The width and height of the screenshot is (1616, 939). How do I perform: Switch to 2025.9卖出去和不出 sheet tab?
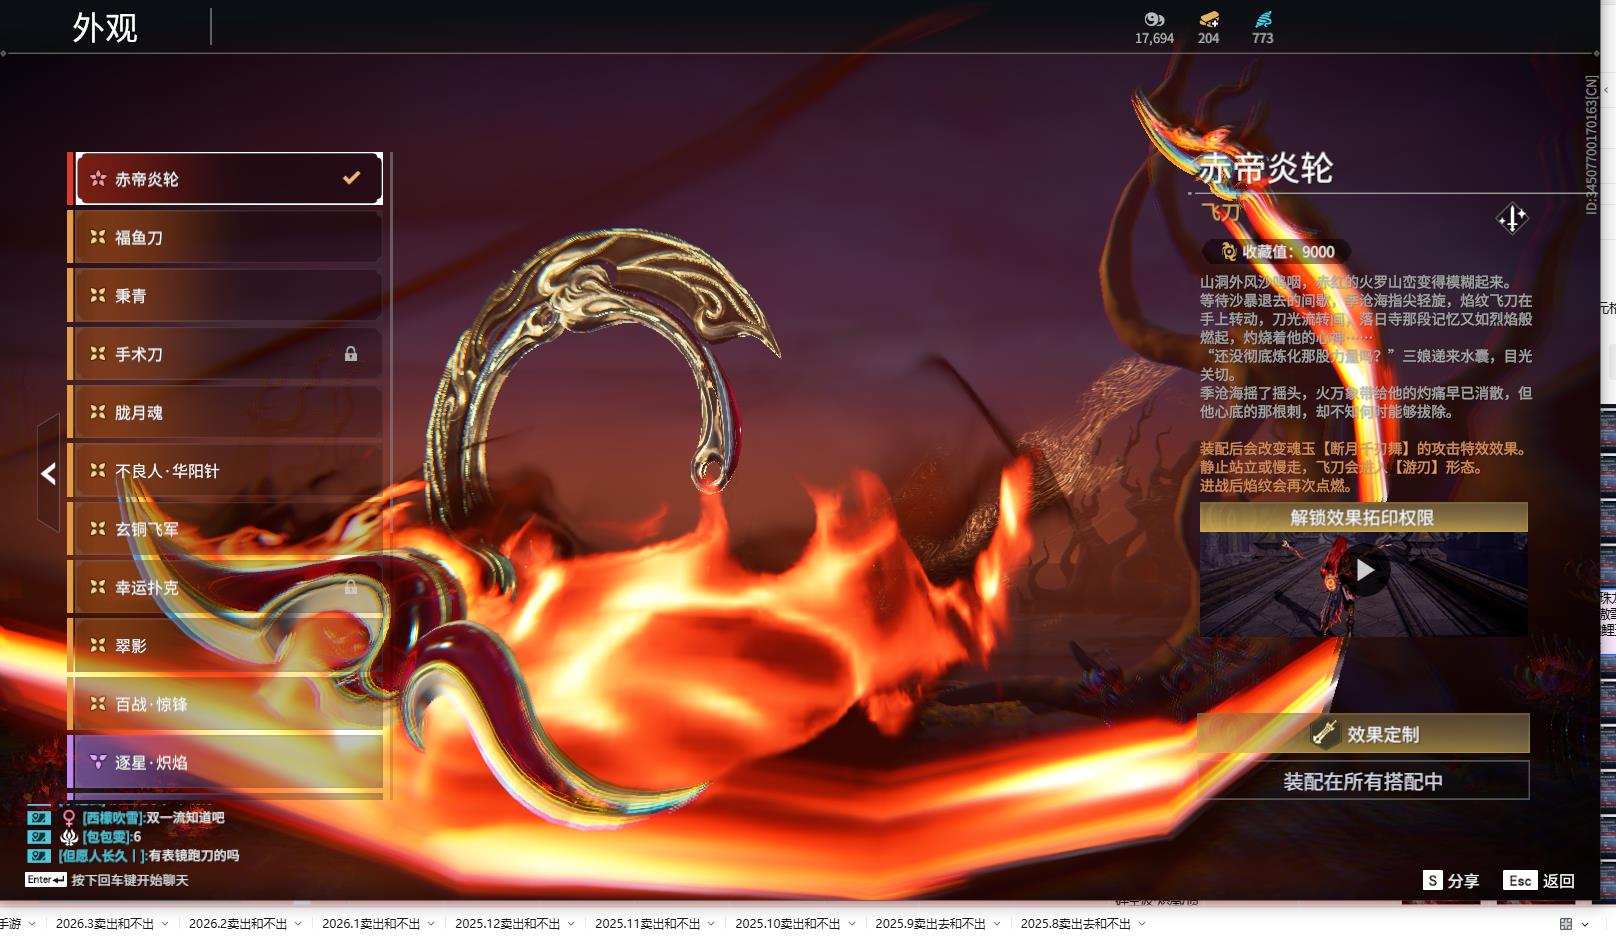[x=931, y=924]
